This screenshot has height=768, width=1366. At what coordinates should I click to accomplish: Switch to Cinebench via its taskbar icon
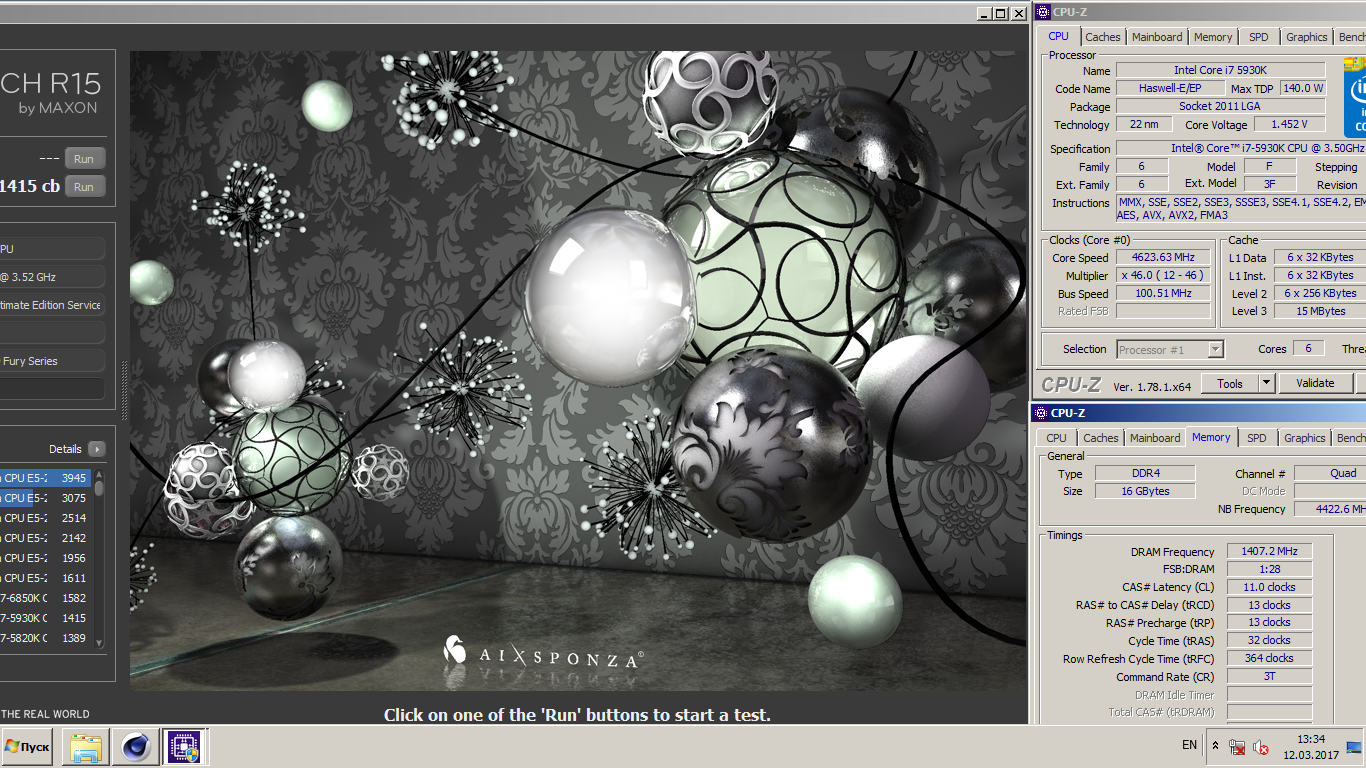pos(134,747)
